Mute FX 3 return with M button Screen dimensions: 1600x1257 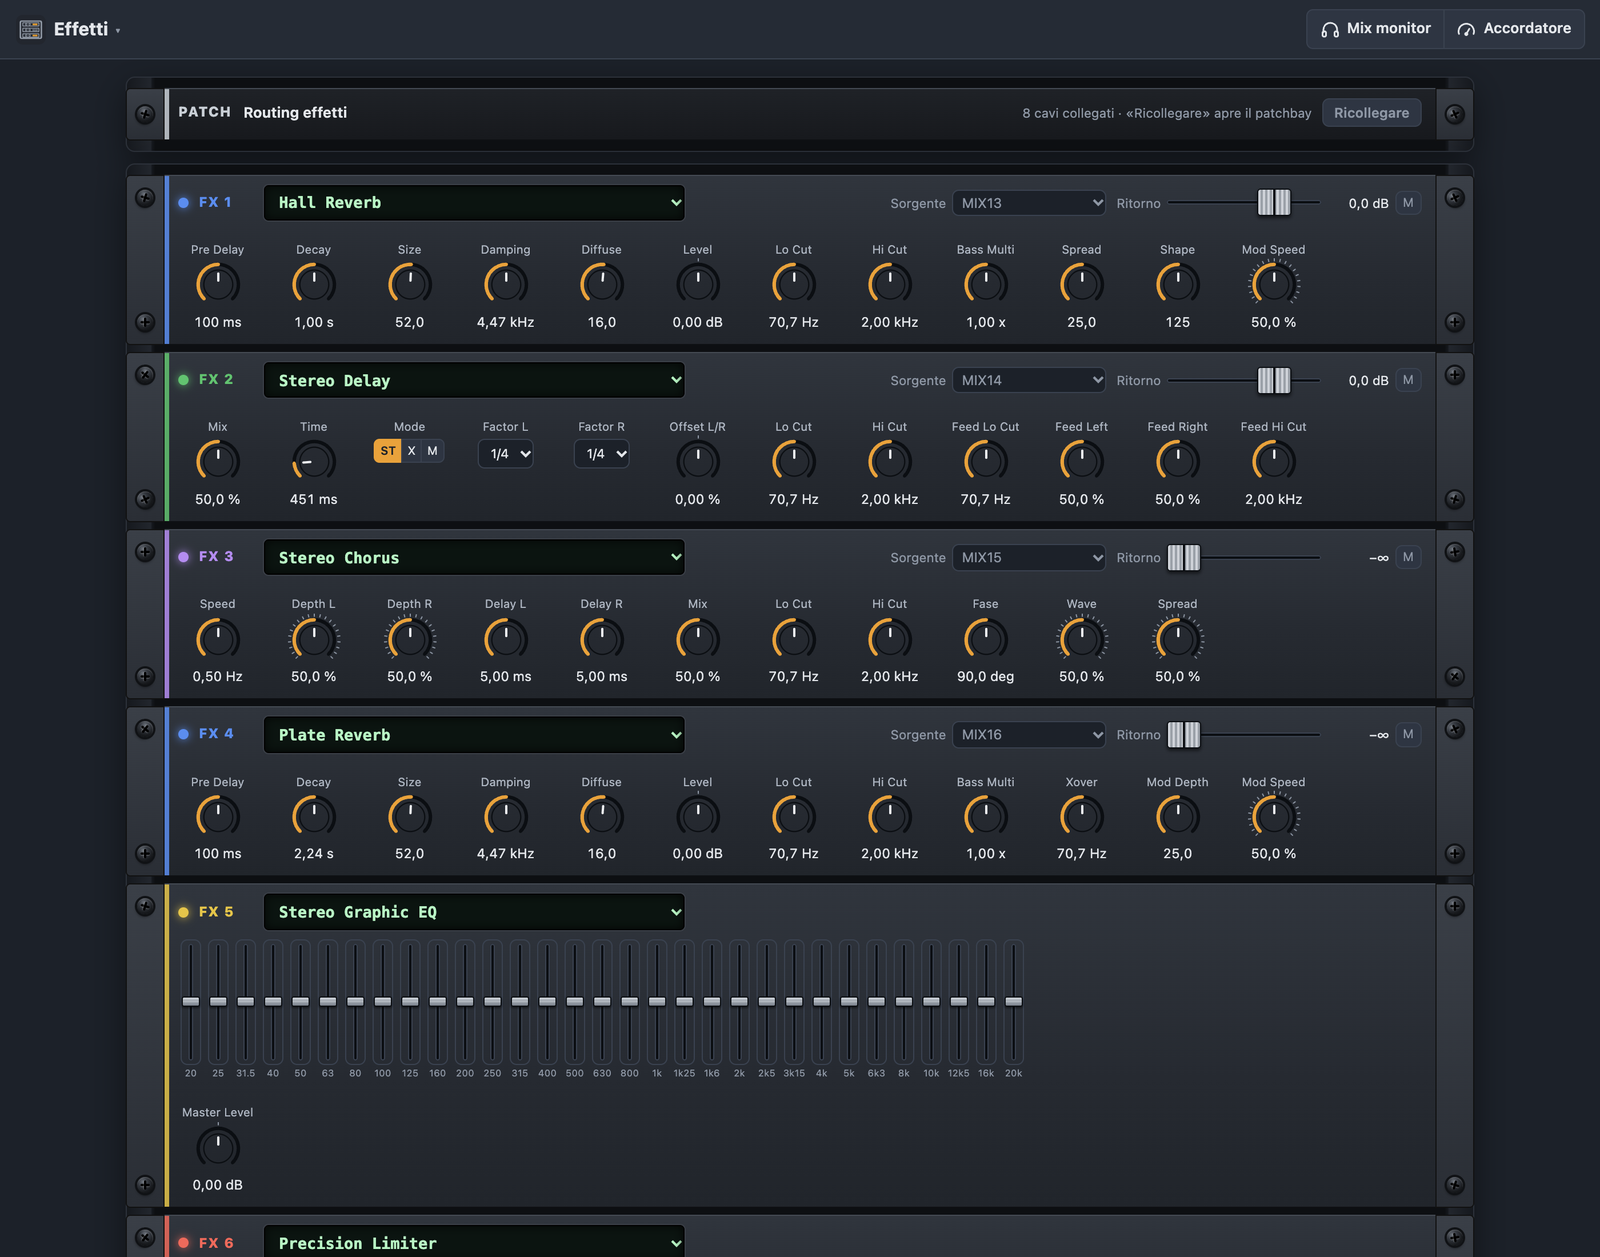pos(1408,557)
